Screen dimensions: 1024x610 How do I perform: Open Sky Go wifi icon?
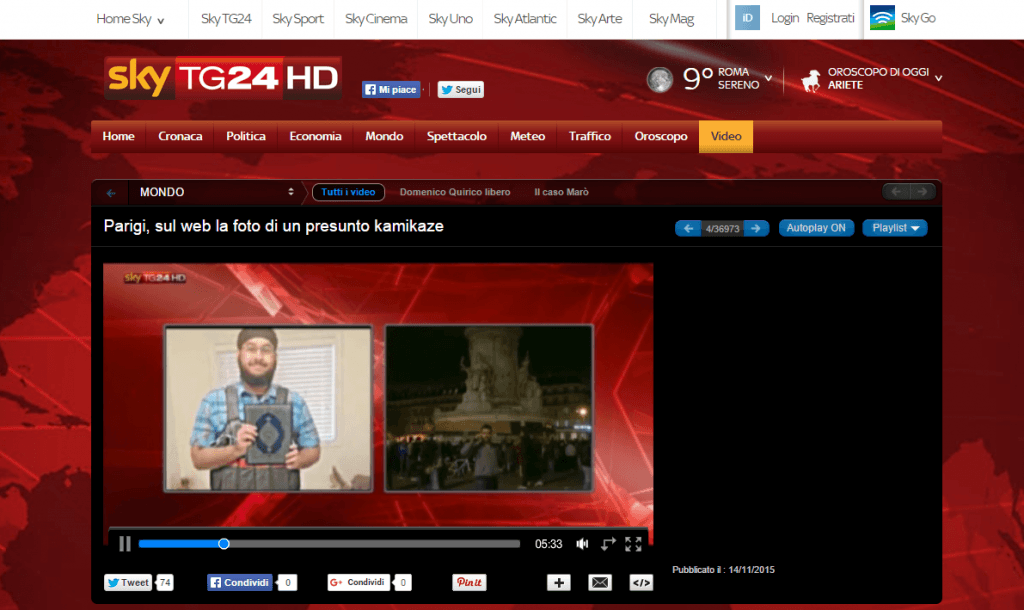882,18
